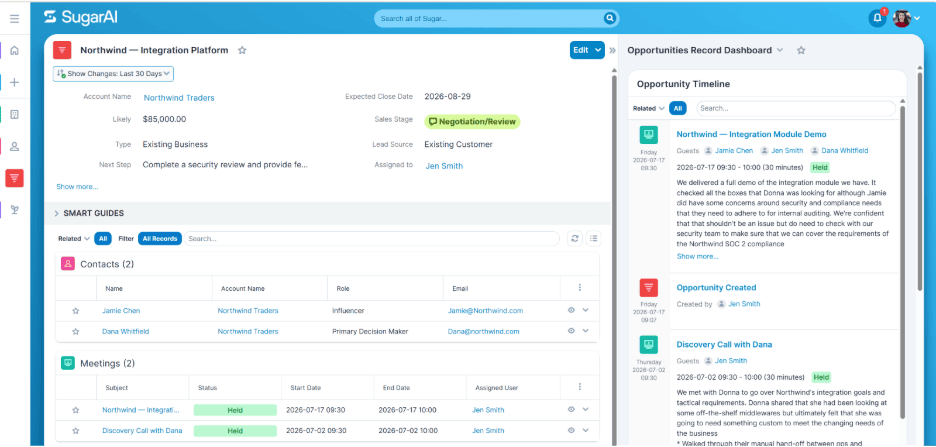Click the Negotiation/Review sales stage badge

[472, 122]
